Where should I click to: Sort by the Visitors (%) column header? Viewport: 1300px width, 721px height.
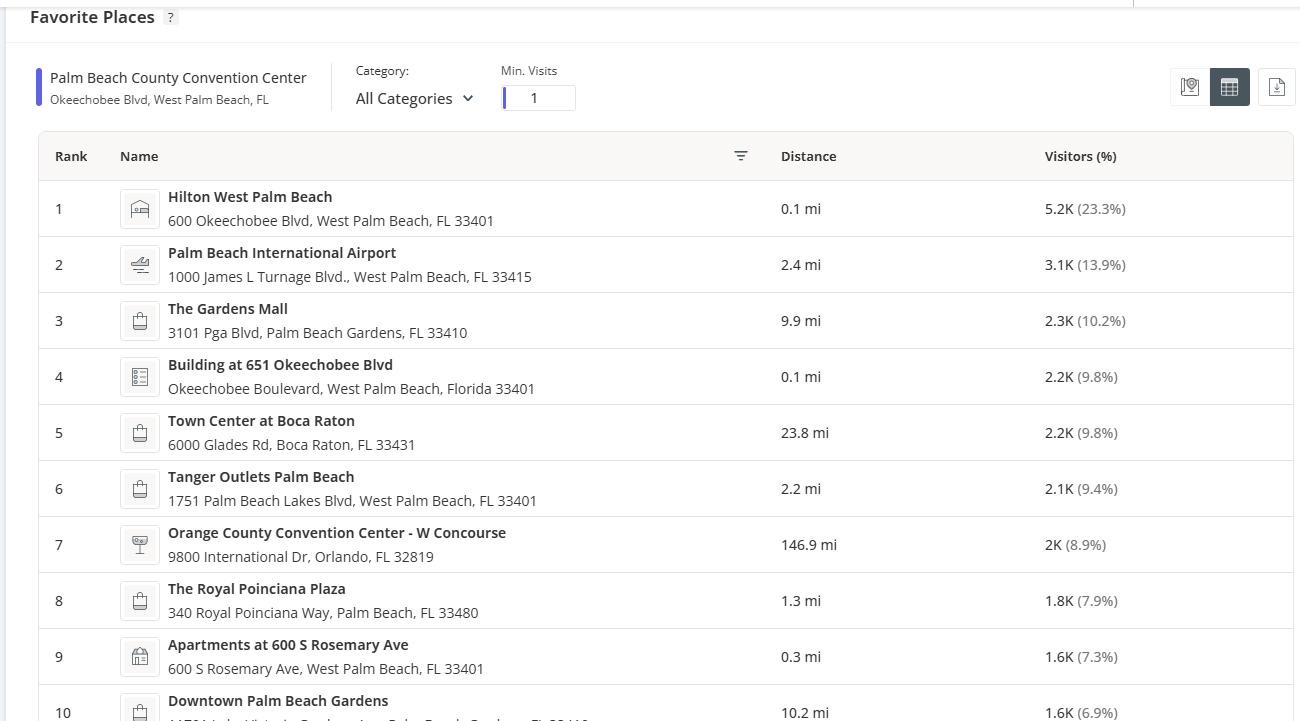pos(1080,156)
